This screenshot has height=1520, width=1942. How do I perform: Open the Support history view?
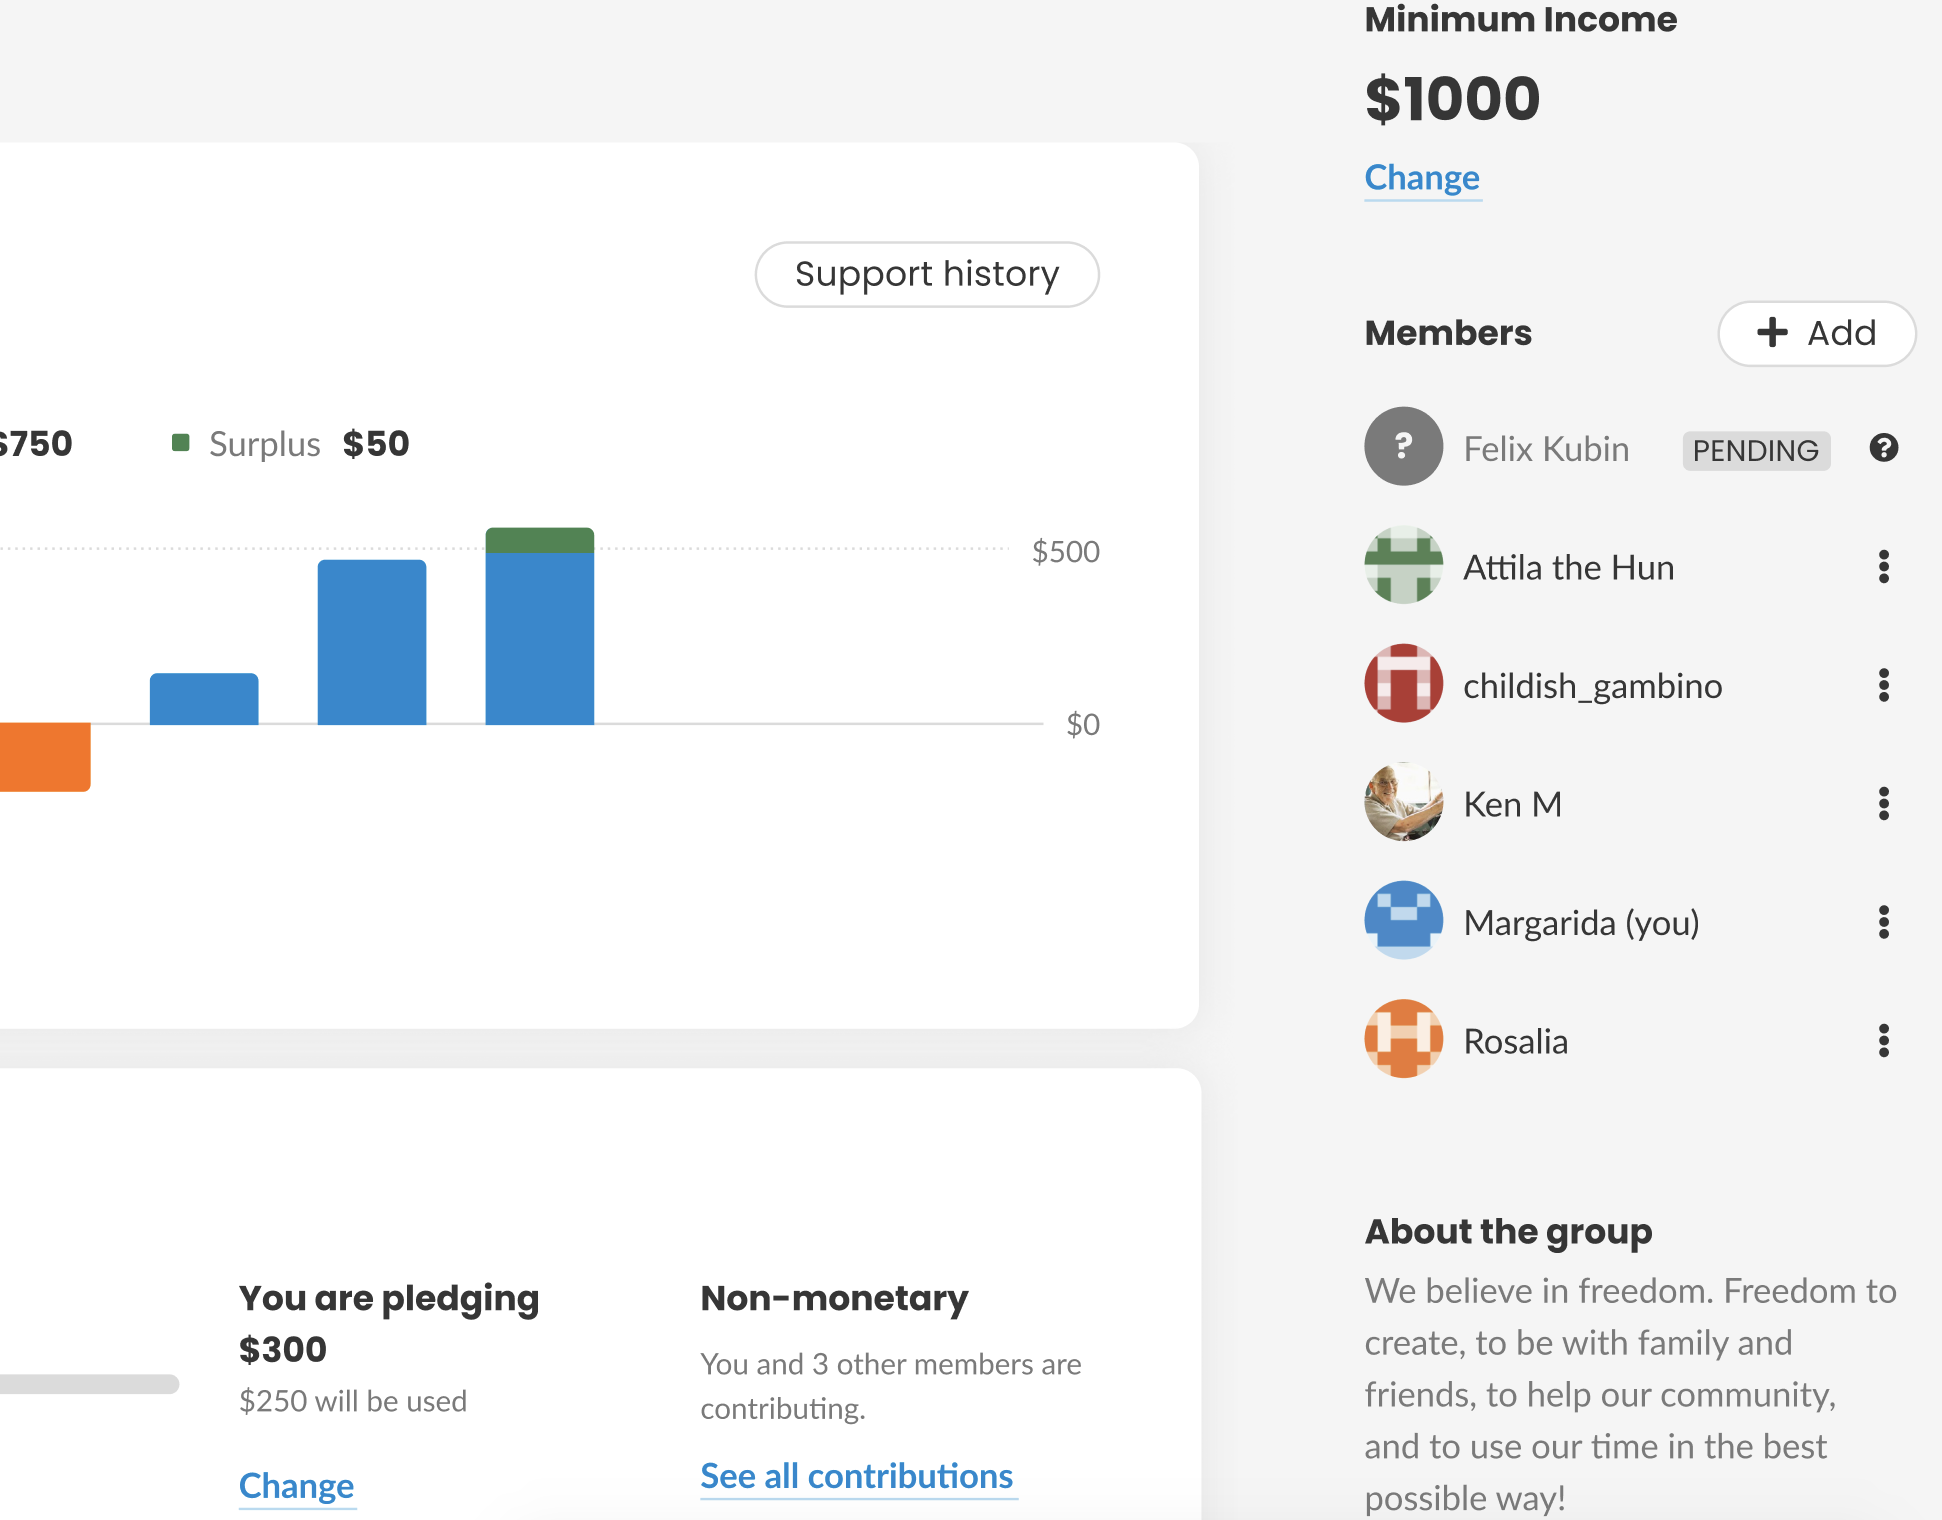click(x=927, y=274)
